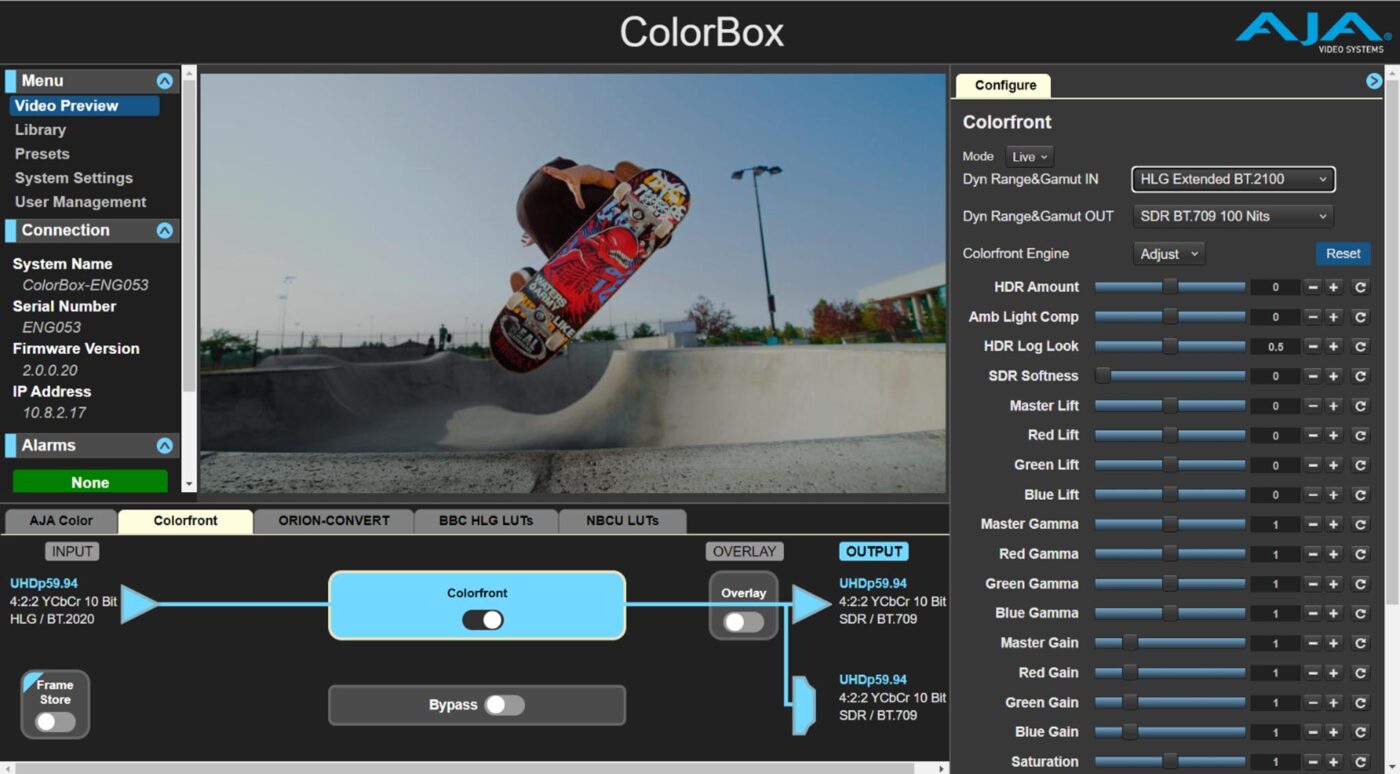The width and height of the screenshot is (1400, 774).
Task: Click the reset icon beside Saturation slider
Action: click(1361, 761)
